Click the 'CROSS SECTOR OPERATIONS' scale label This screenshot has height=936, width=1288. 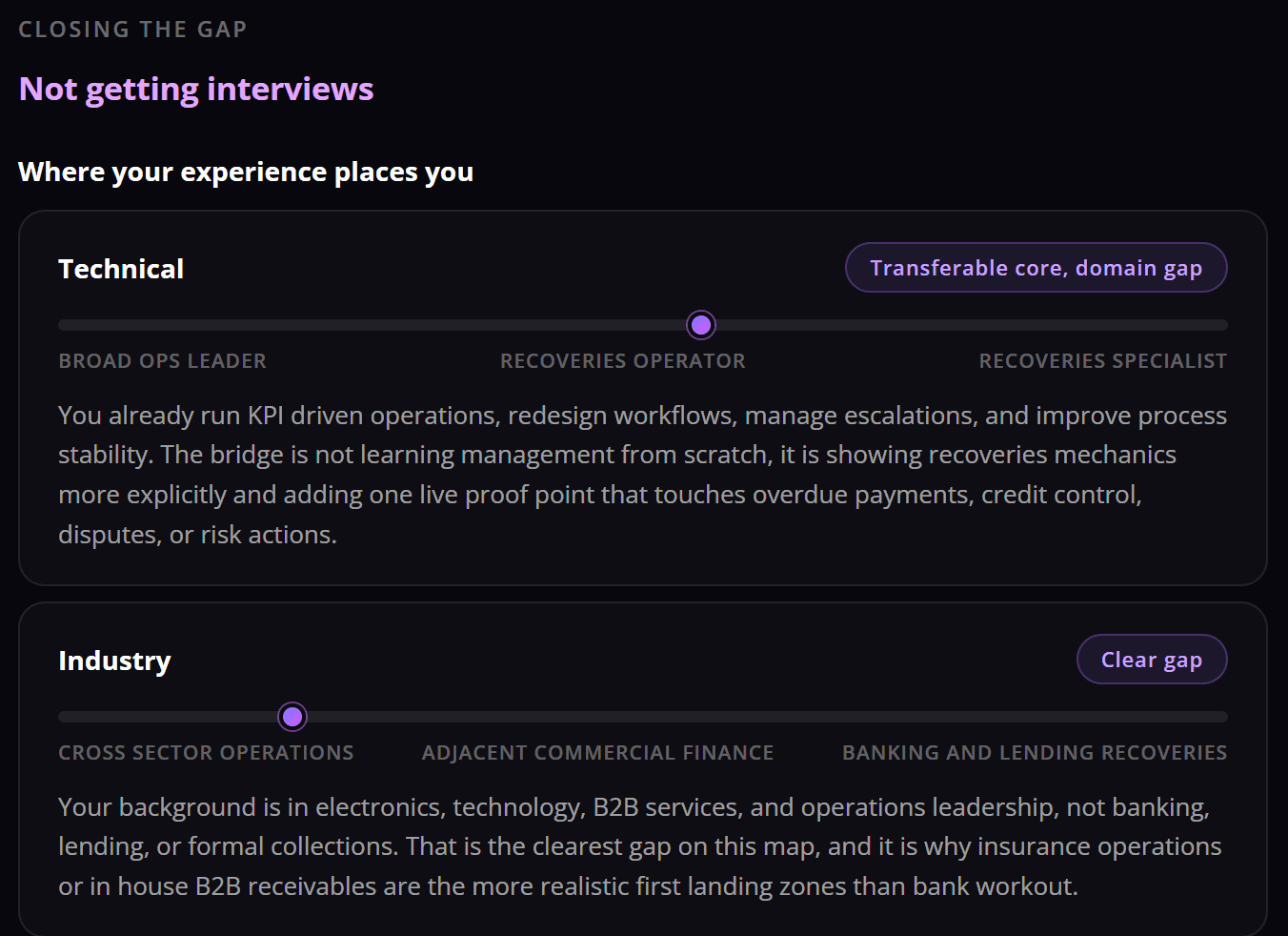tap(206, 753)
